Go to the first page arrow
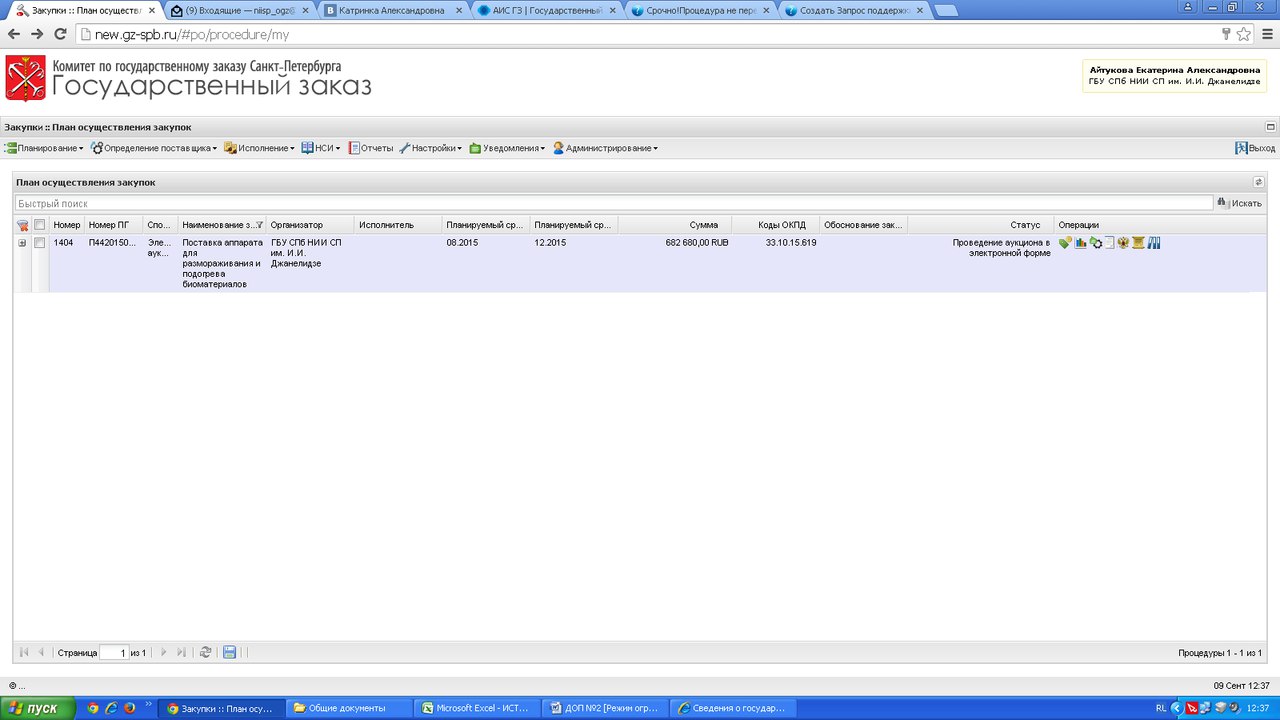 click(24, 652)
